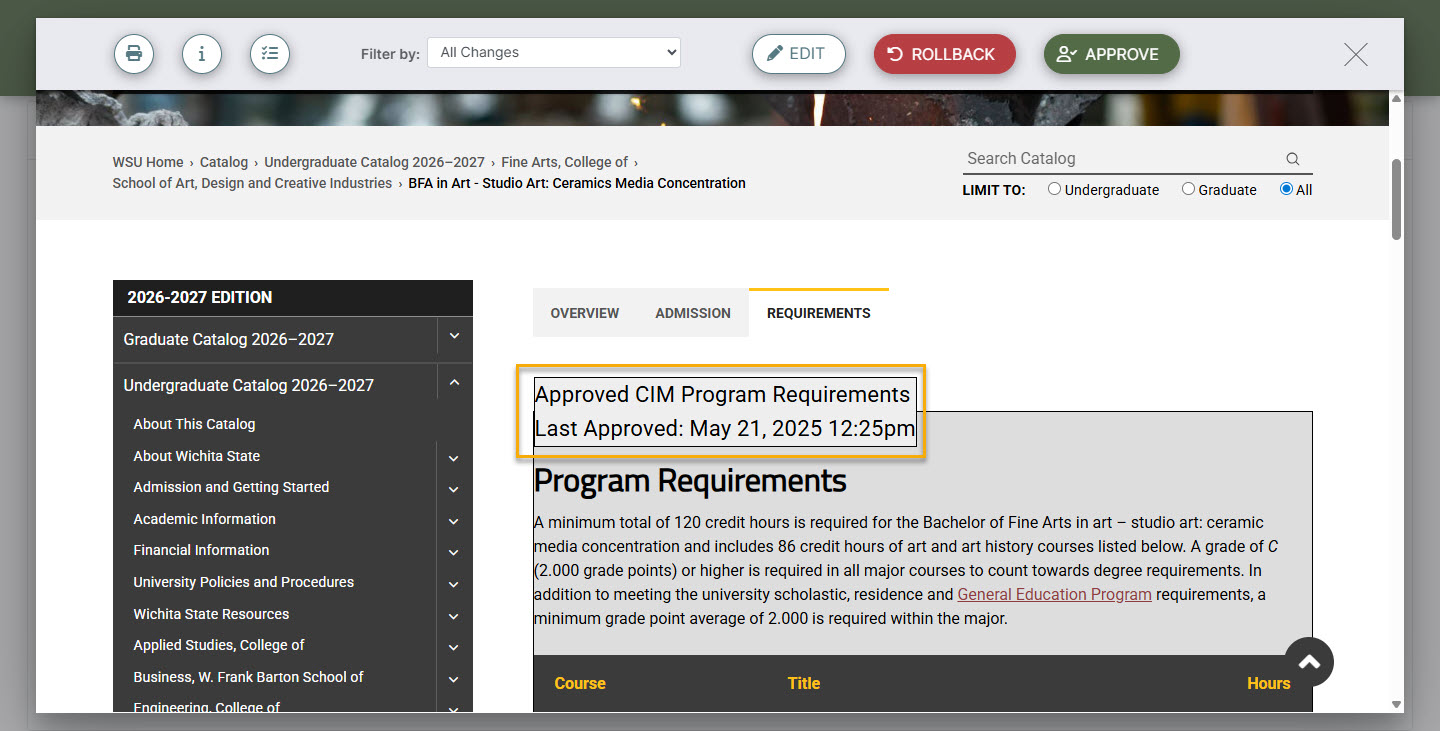Click the back-to-top arrow button

click(x=1309, y=662)
